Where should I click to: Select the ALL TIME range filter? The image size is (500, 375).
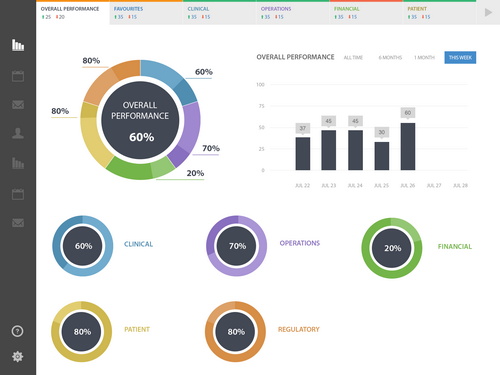[353, 58]
